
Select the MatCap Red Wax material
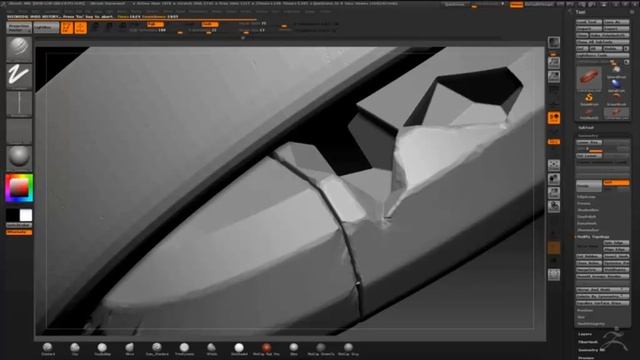point(266,349)
